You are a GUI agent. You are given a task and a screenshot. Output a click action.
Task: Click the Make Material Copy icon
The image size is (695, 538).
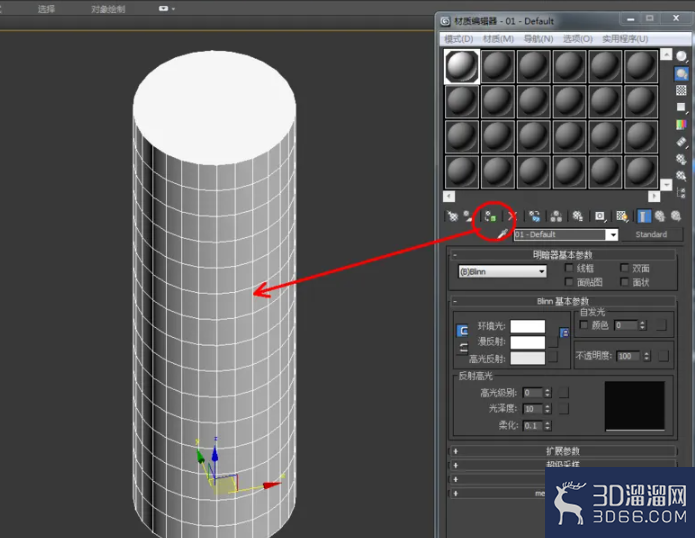pyautogui.click(x=535, y=216)
